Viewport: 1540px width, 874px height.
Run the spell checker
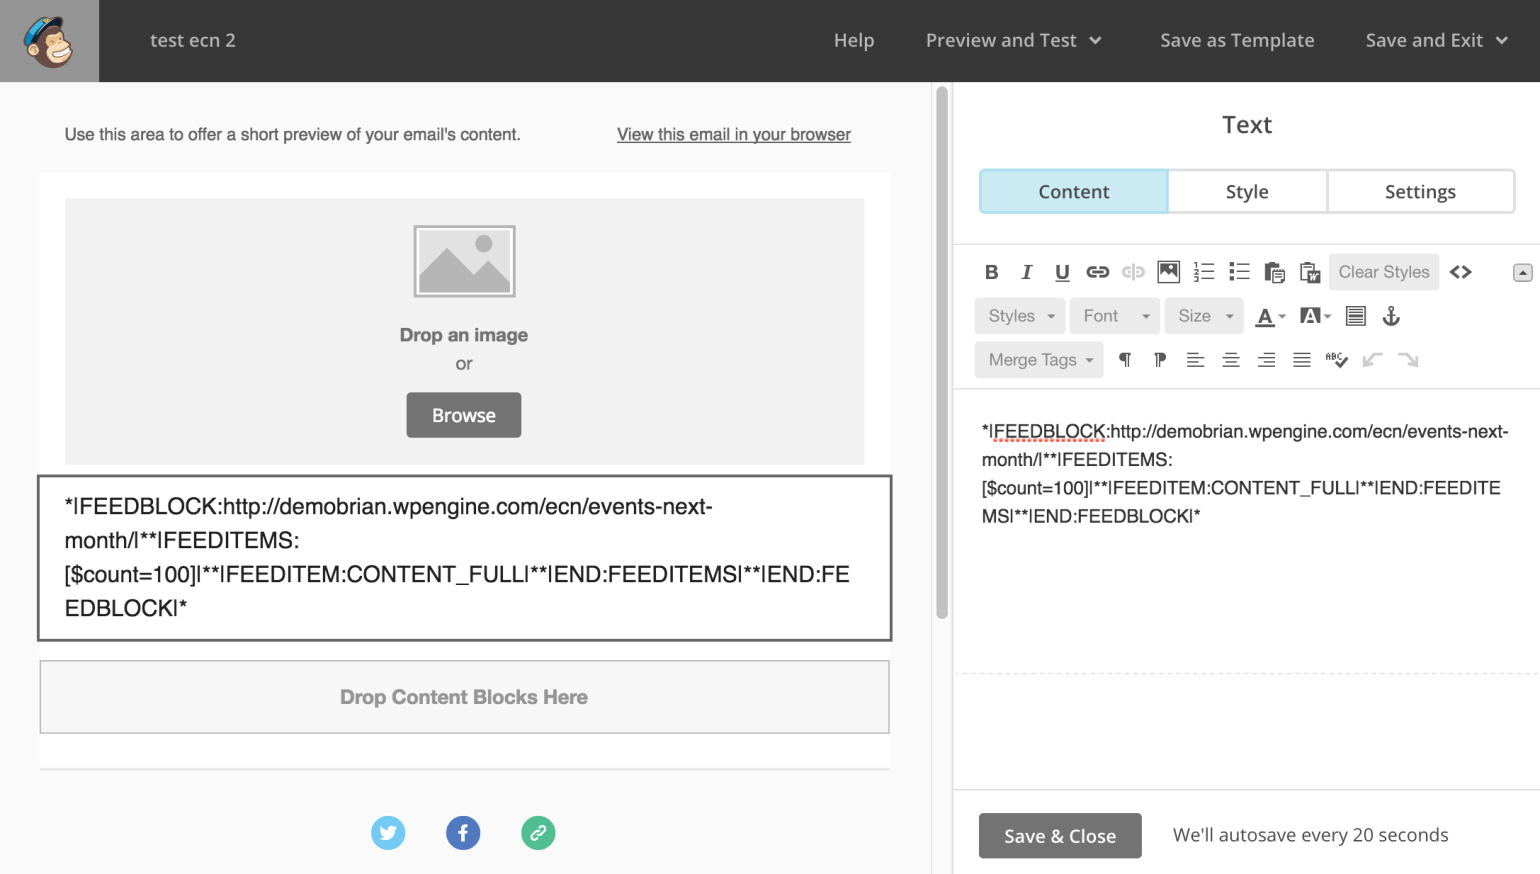coord(1337,360)
